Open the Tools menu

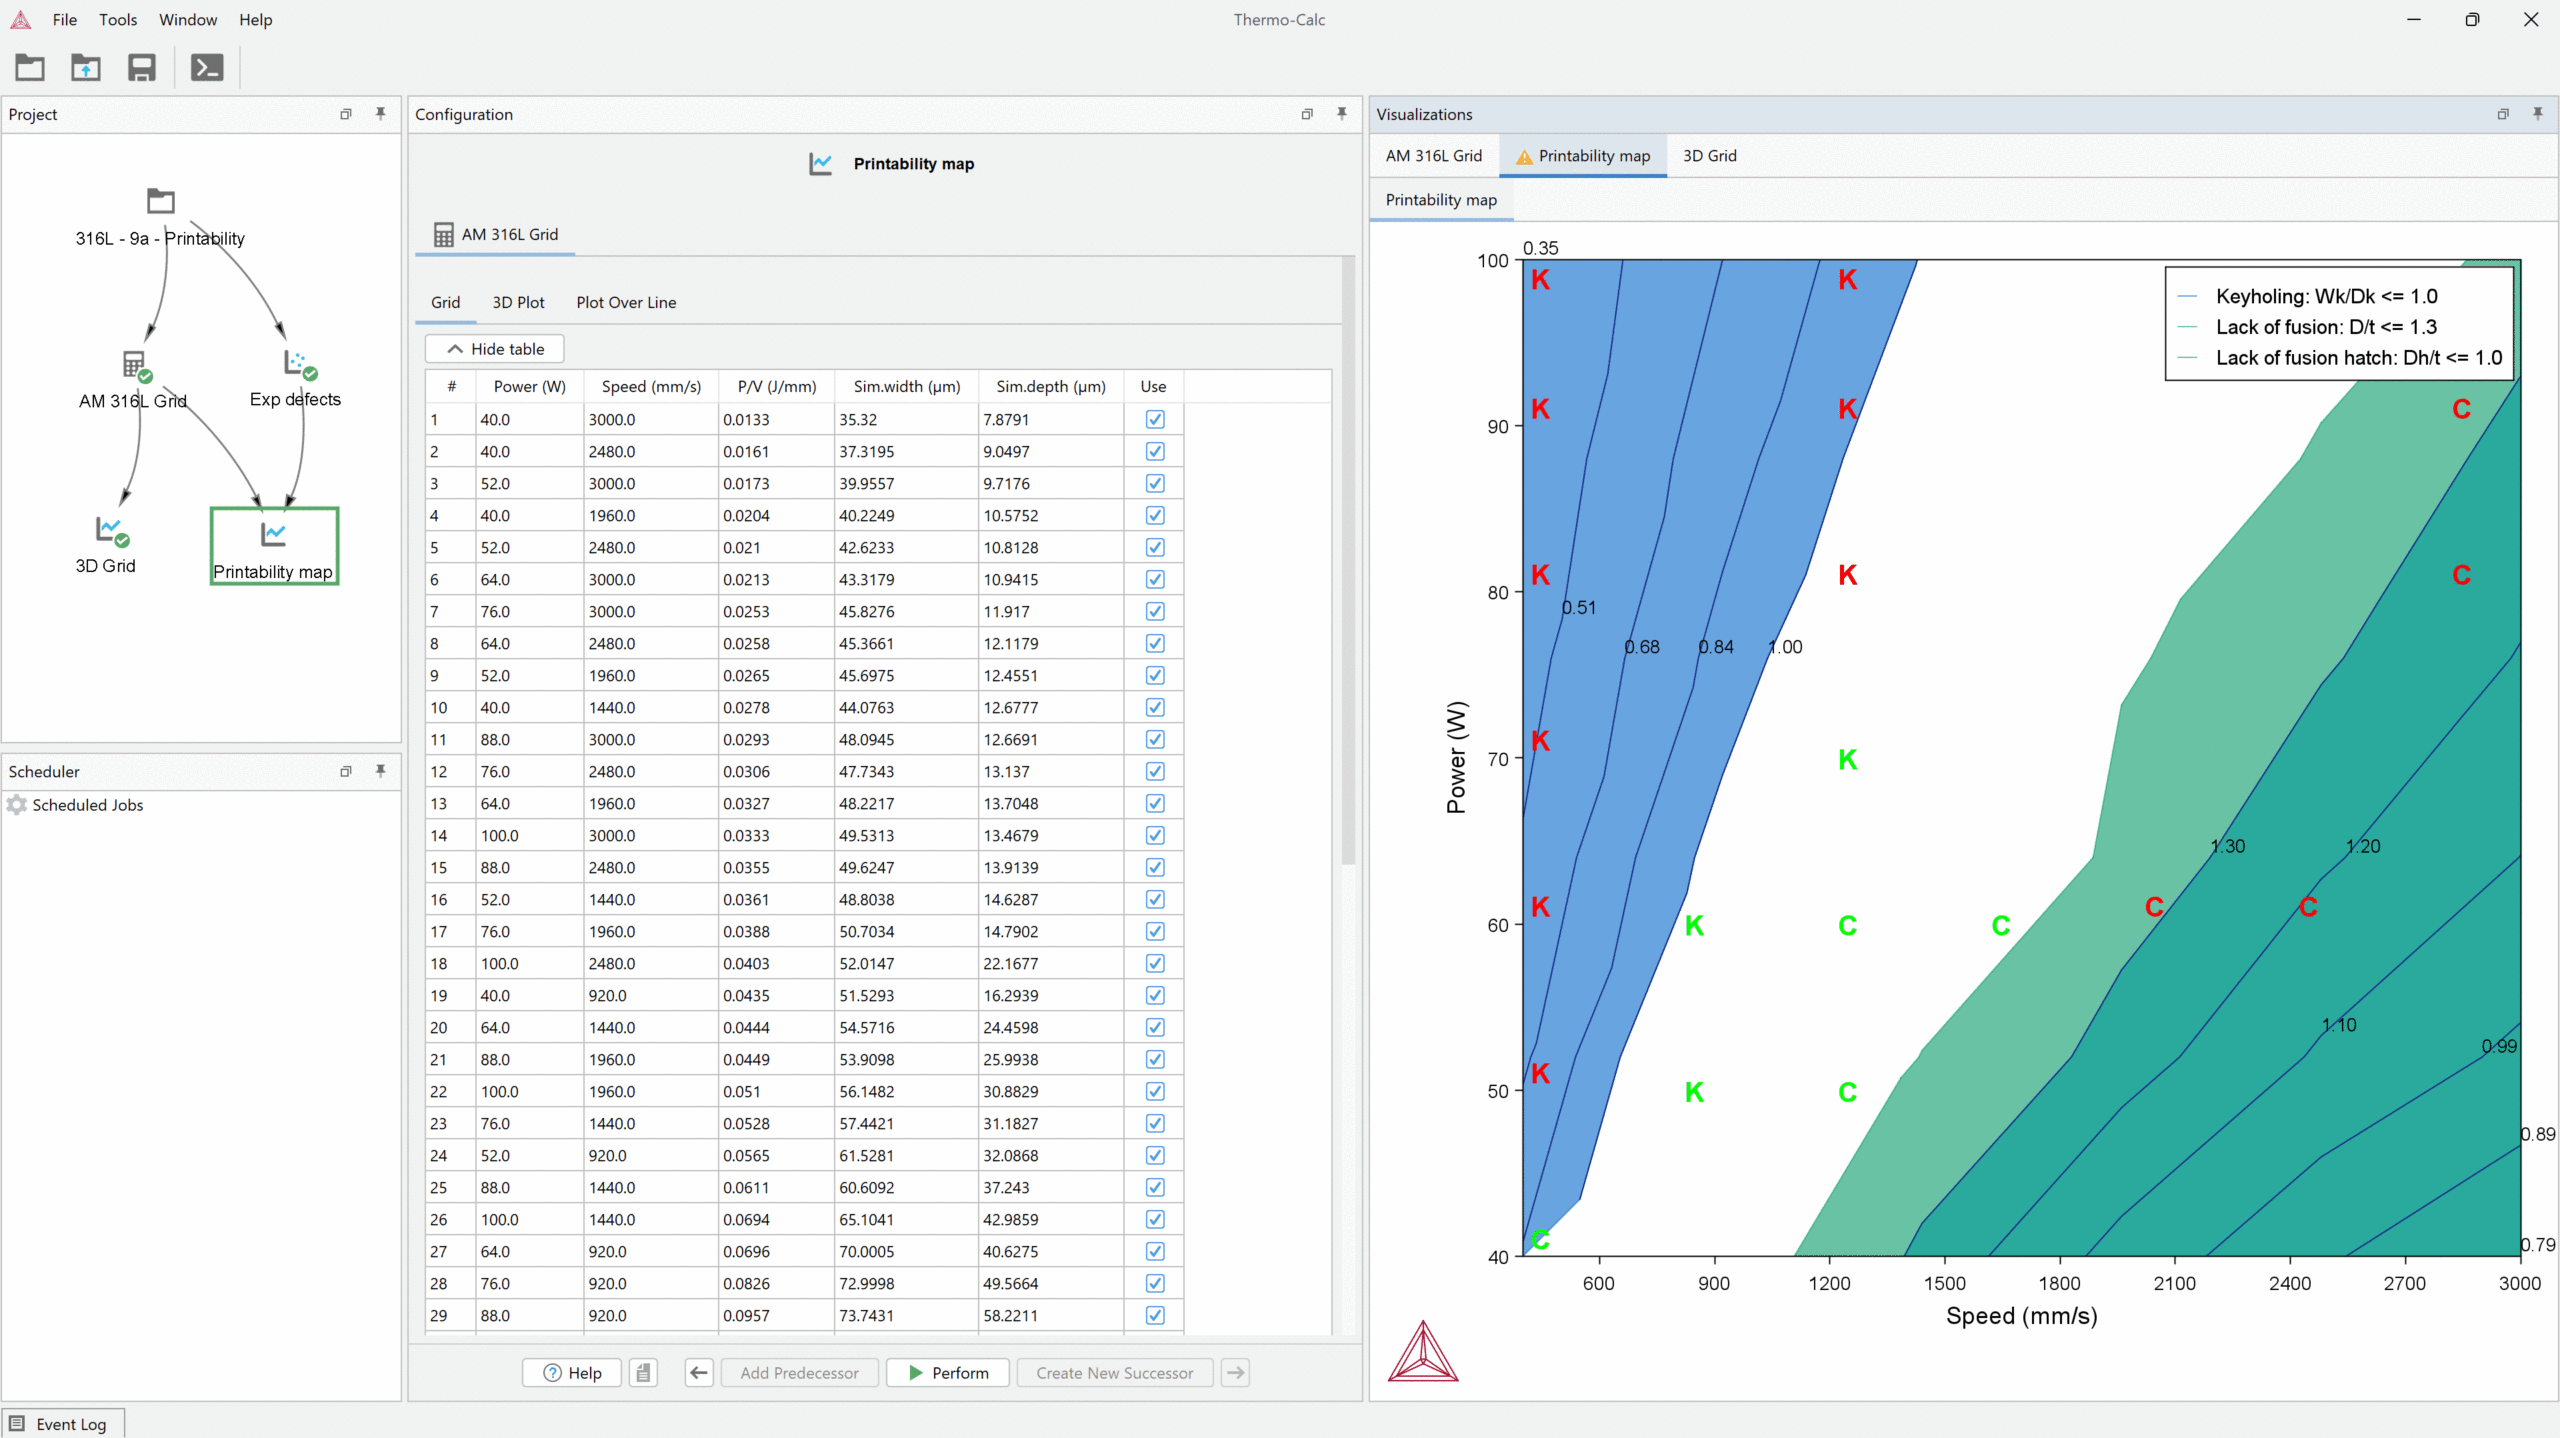pyautogui.click(x=118, y=20)
